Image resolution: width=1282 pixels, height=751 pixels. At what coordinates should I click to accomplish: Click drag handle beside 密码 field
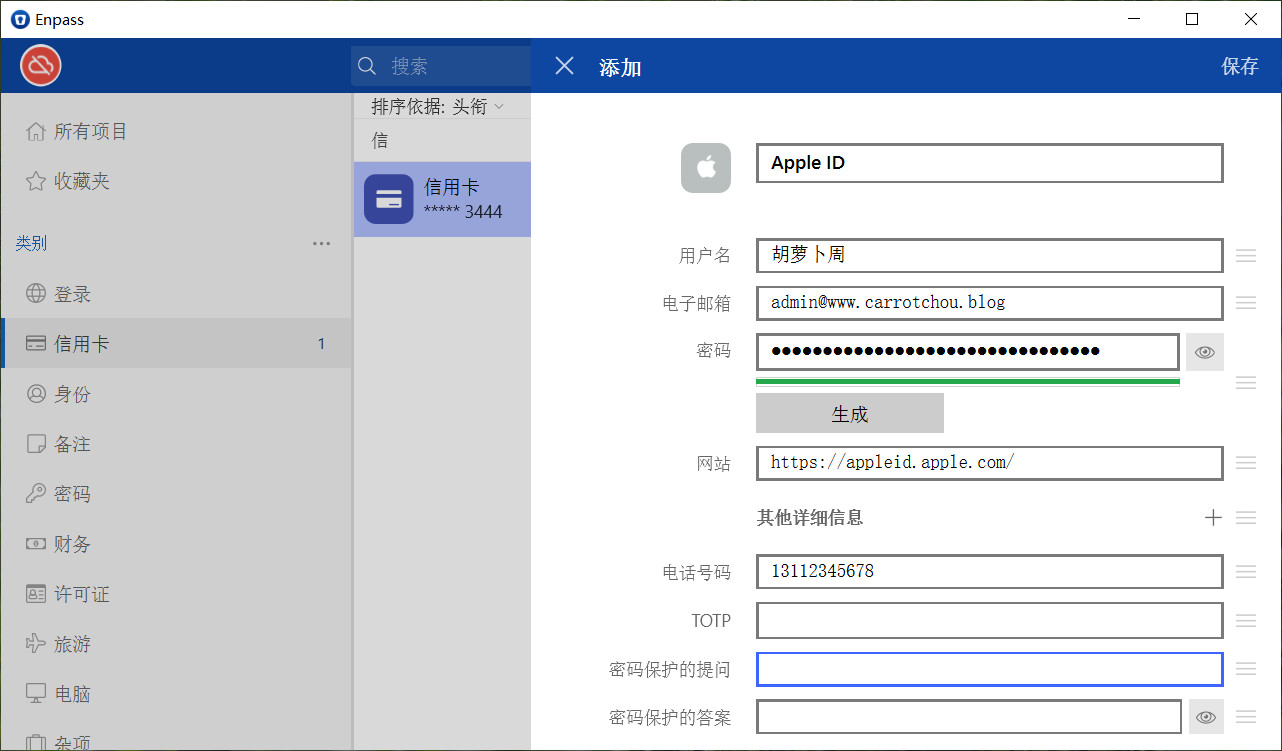[x=1246, y=382]
